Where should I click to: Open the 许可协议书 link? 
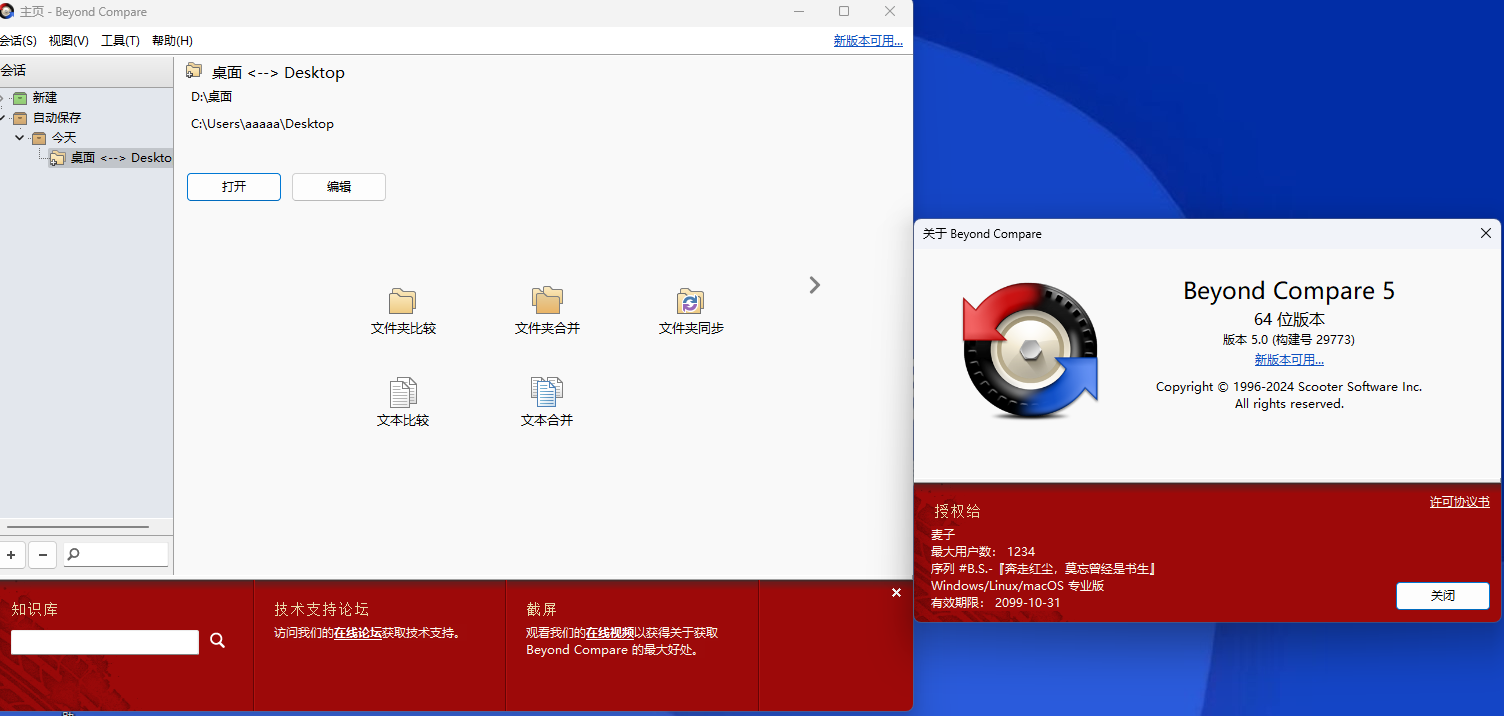(1459, 502)
